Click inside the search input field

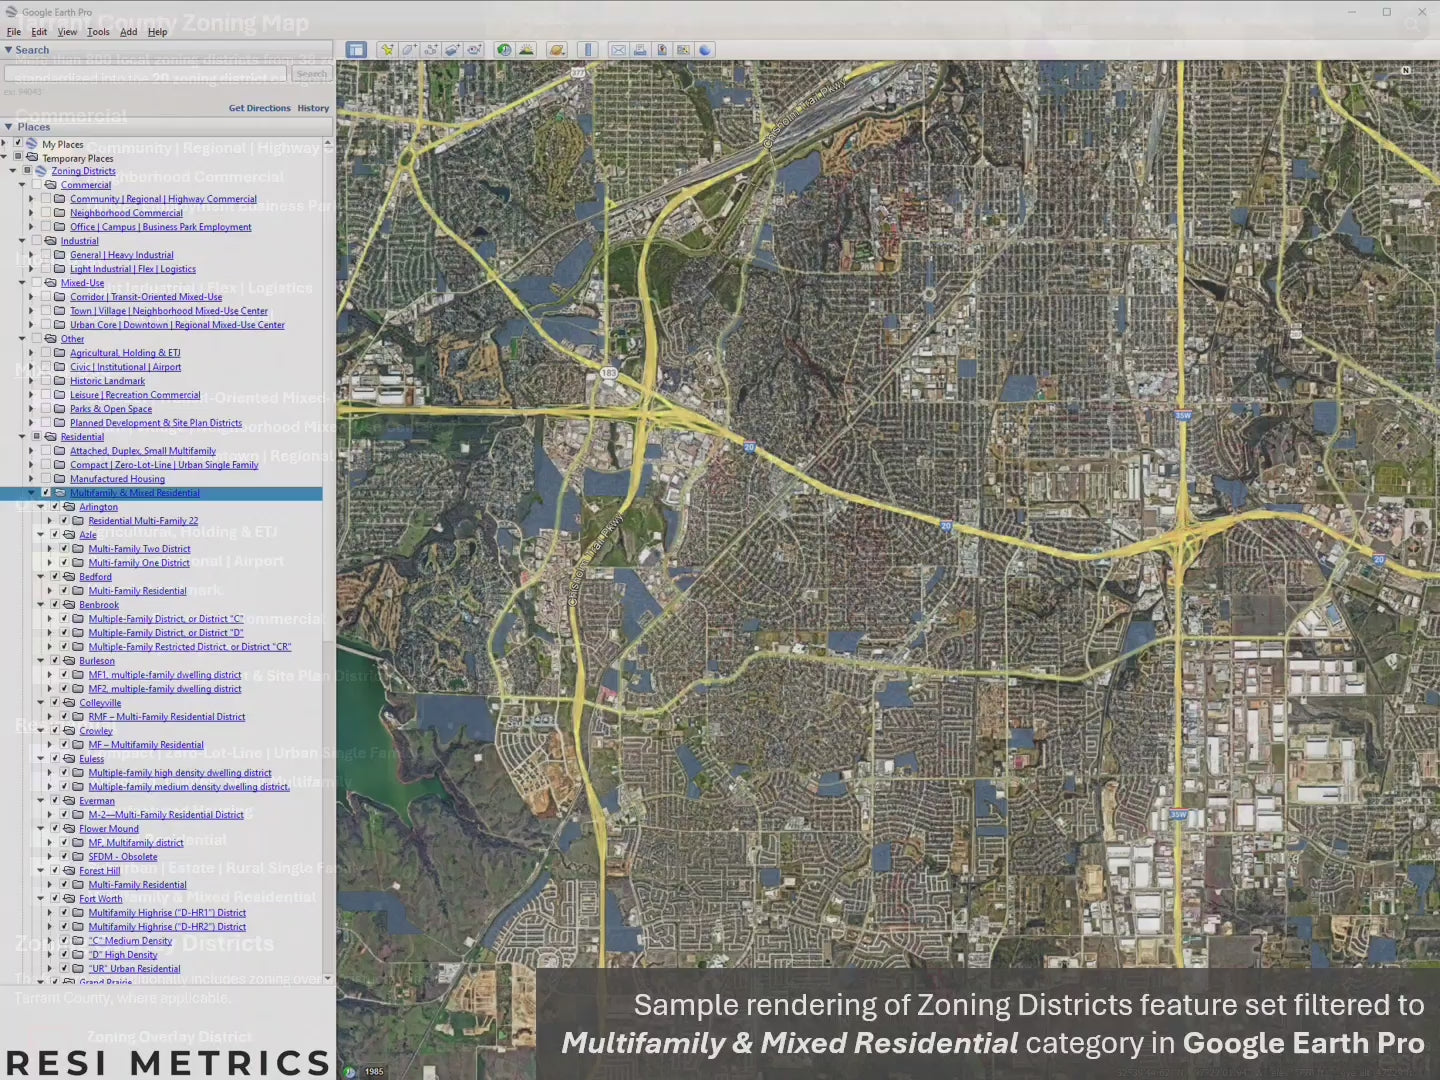(x=145, y=73)
